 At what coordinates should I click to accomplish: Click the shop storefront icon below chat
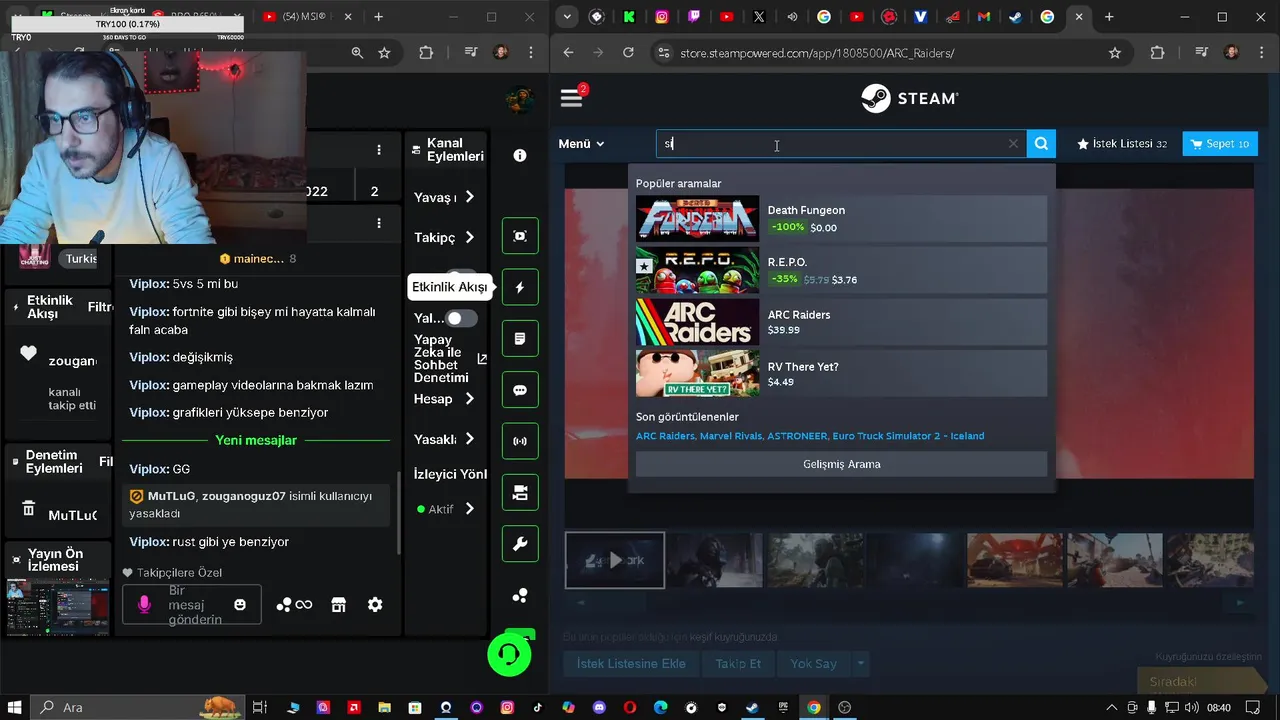pos(338,605)
